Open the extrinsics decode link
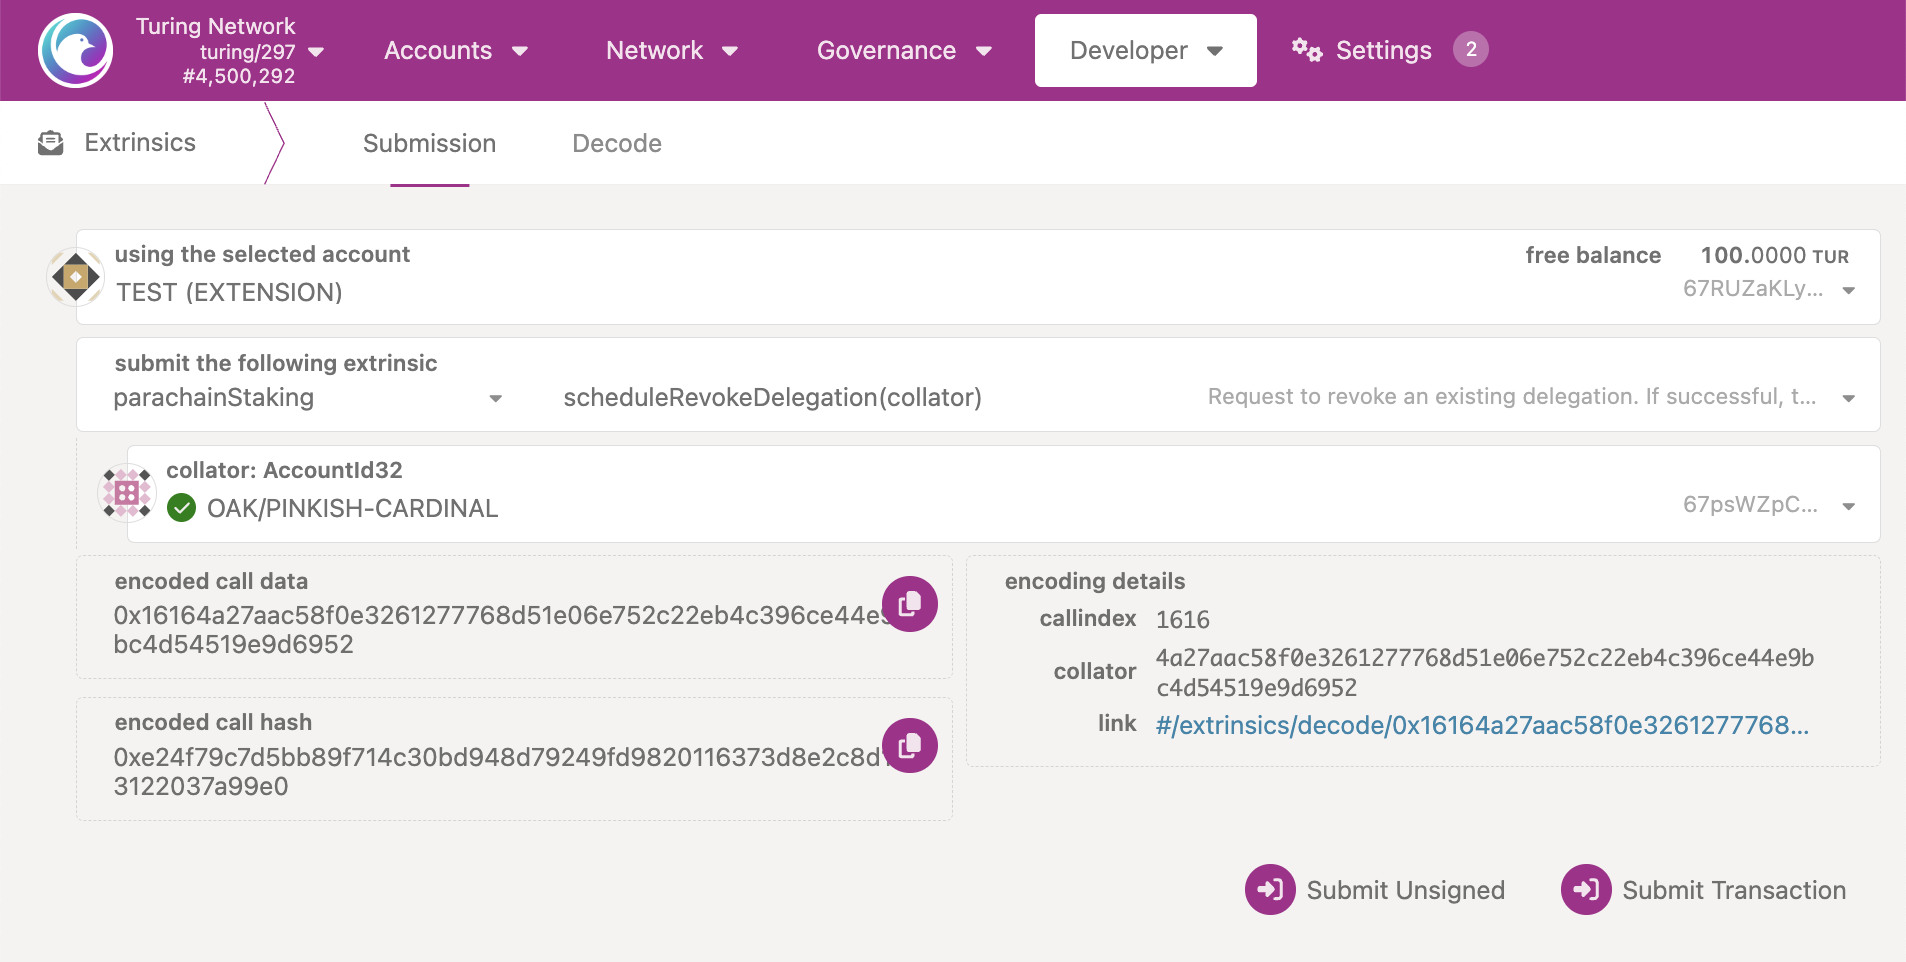The width and height of the screenshot is (1906, 962). click(1482, 725)
